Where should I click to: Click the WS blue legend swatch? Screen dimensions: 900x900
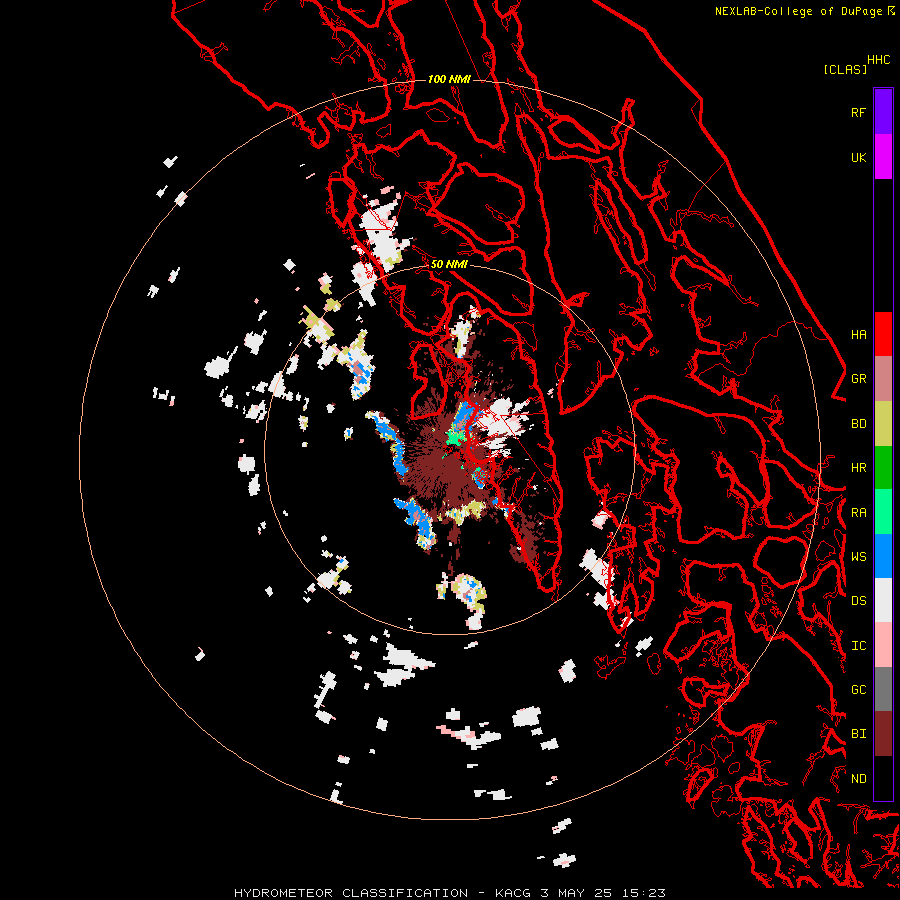point(883,556)
